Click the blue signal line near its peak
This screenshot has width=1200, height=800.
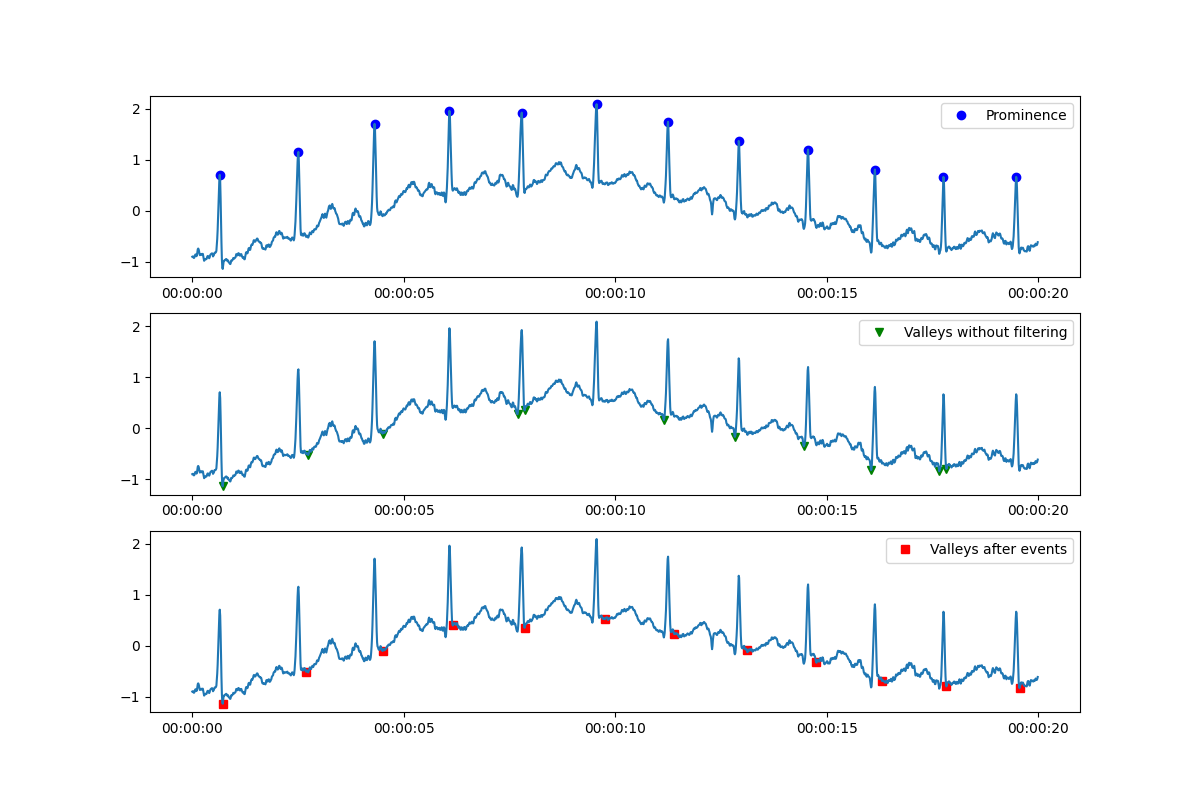tap(597, 120)
